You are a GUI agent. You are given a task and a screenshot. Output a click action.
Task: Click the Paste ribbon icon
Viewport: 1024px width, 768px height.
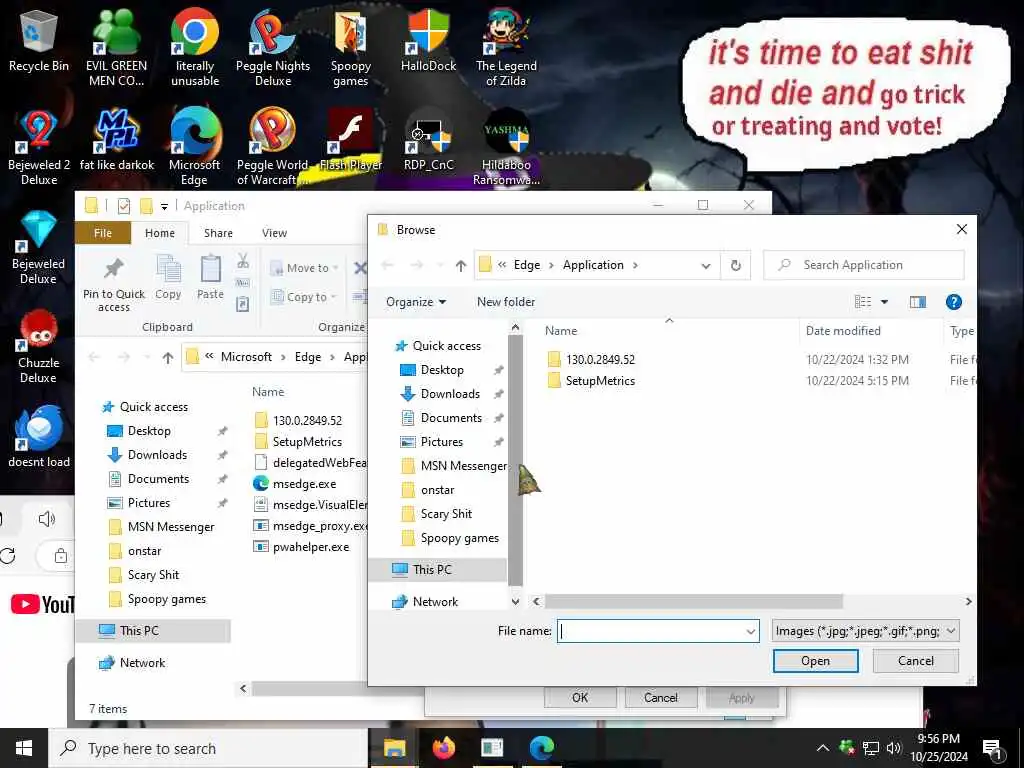(210, 268)
